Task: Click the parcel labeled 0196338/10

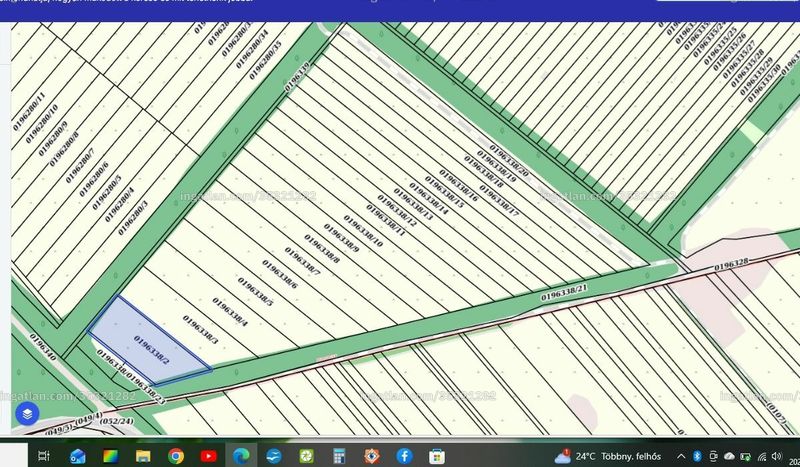Action: 363,231
